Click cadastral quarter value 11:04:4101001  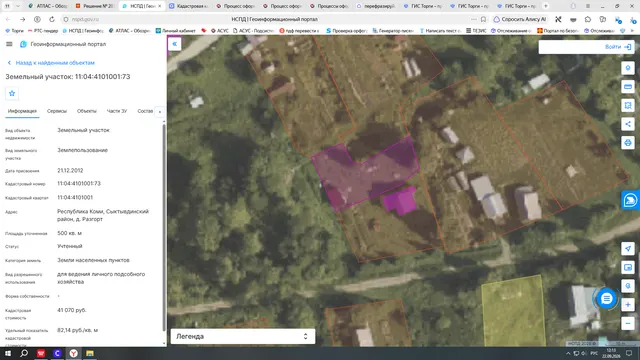pyautogui.click(x=75, y=198)
